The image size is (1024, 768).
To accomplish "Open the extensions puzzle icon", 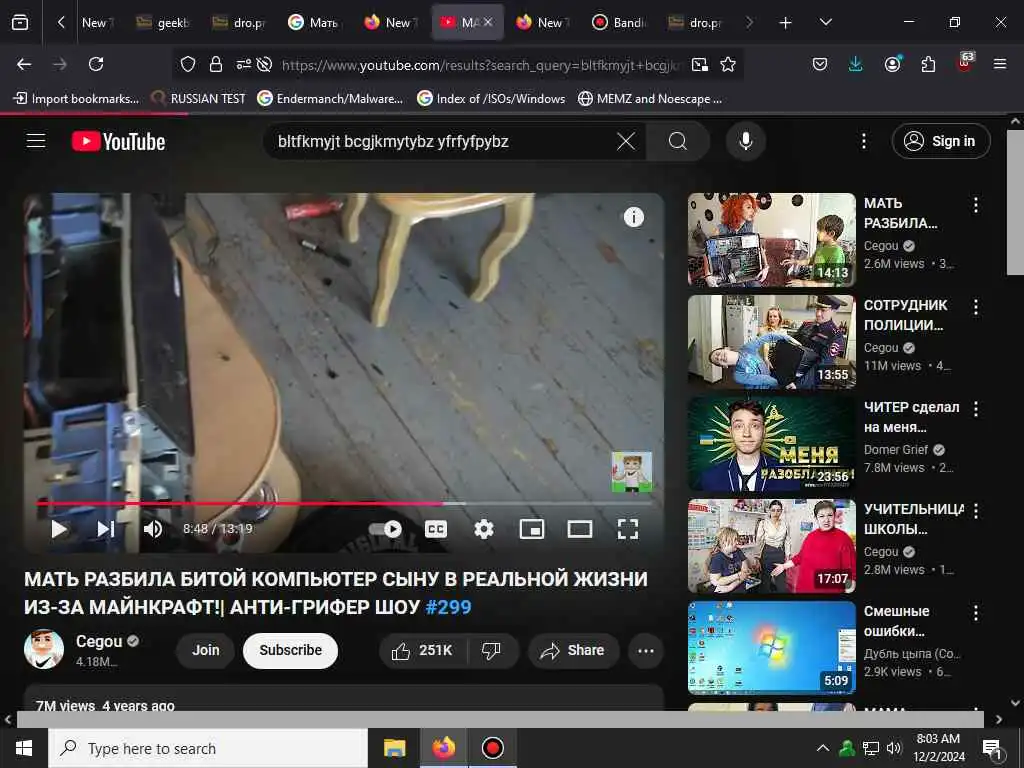I will point(928,64).
